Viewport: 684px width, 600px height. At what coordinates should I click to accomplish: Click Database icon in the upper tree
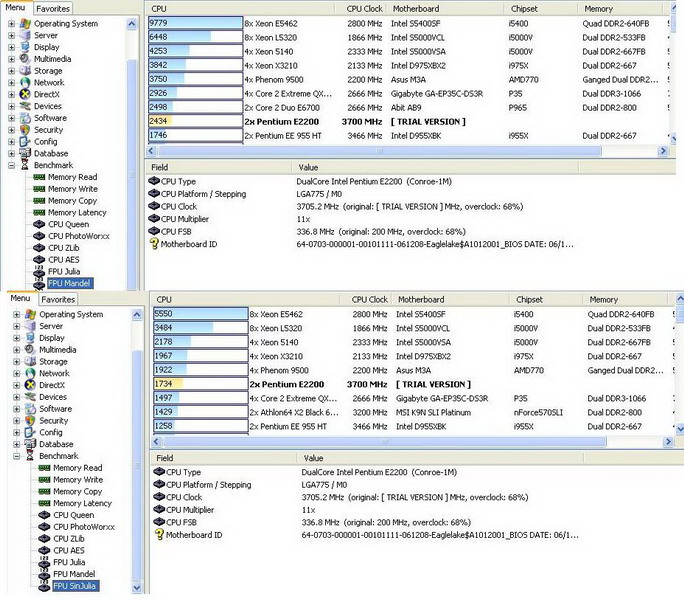(25, 153)
